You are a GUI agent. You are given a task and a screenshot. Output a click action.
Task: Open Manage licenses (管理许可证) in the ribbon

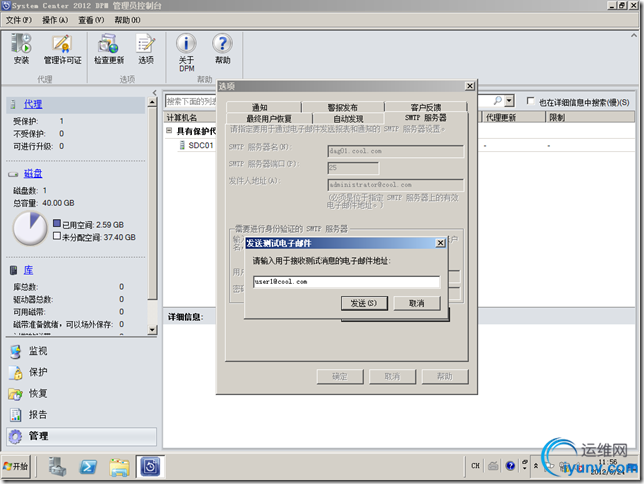point(62,49)
